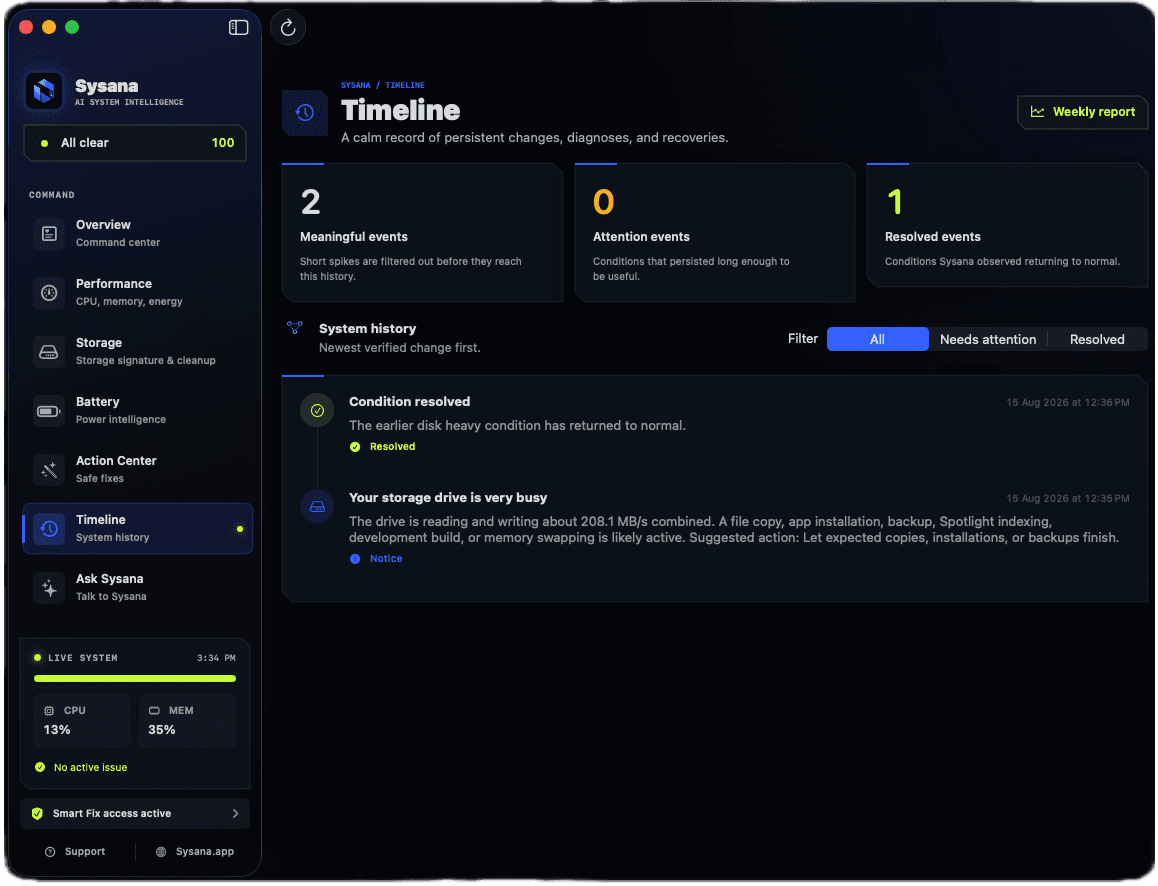Click the TIMELINE breadcrumb
This screenshot has height=886, width=1158.
click(405, 86)
